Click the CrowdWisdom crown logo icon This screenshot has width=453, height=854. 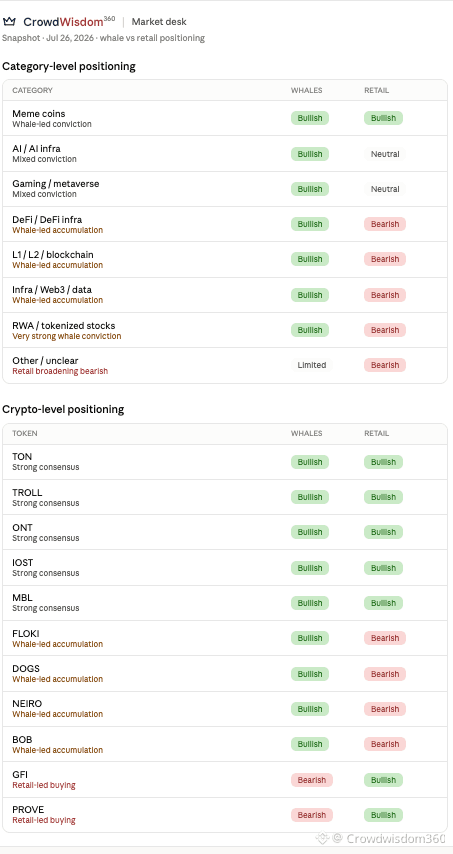(x=9, y=22)
